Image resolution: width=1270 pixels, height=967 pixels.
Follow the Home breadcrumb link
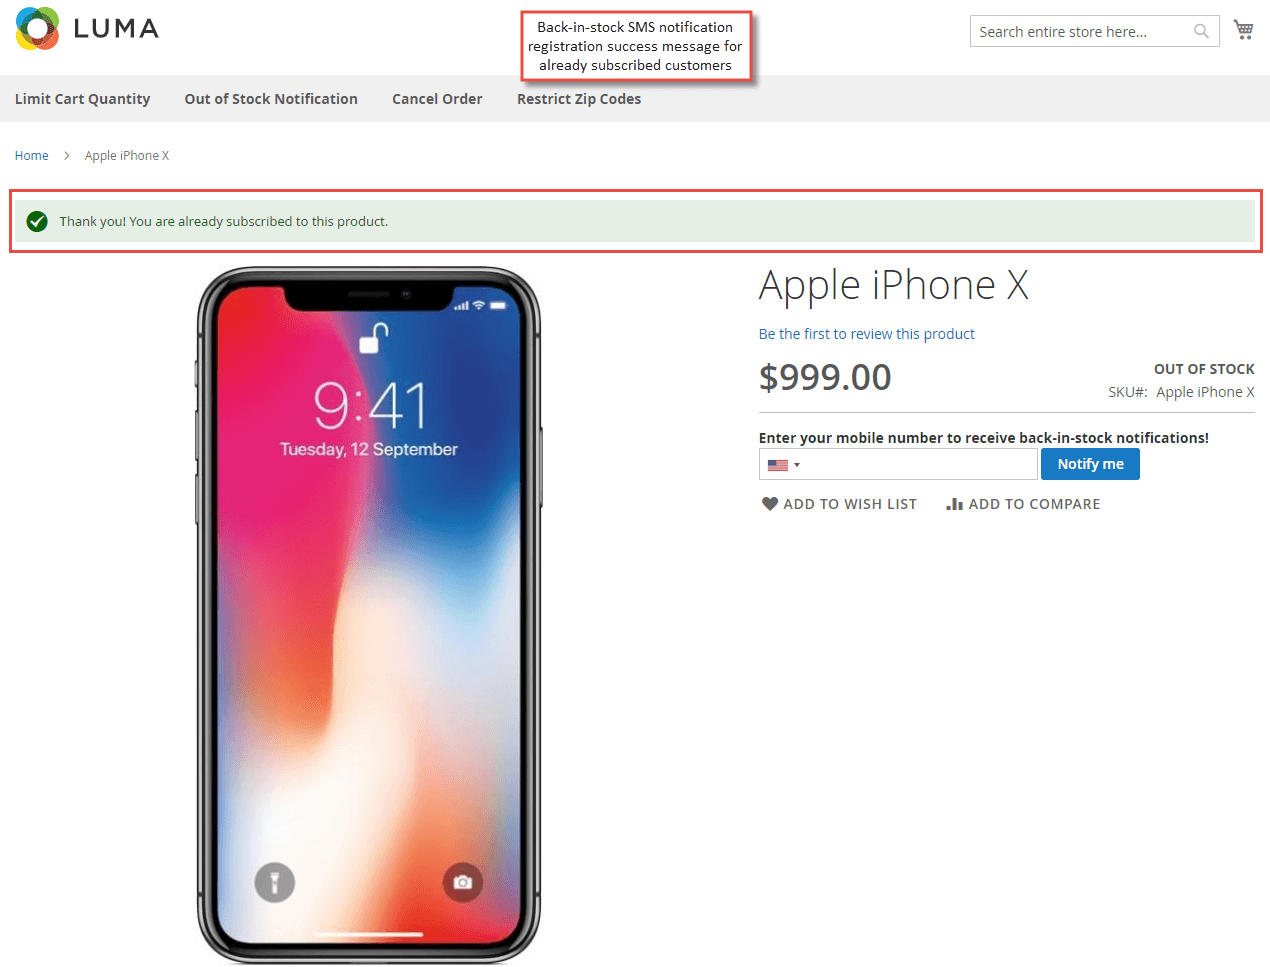pyautogui.click(x=31, y=155)
